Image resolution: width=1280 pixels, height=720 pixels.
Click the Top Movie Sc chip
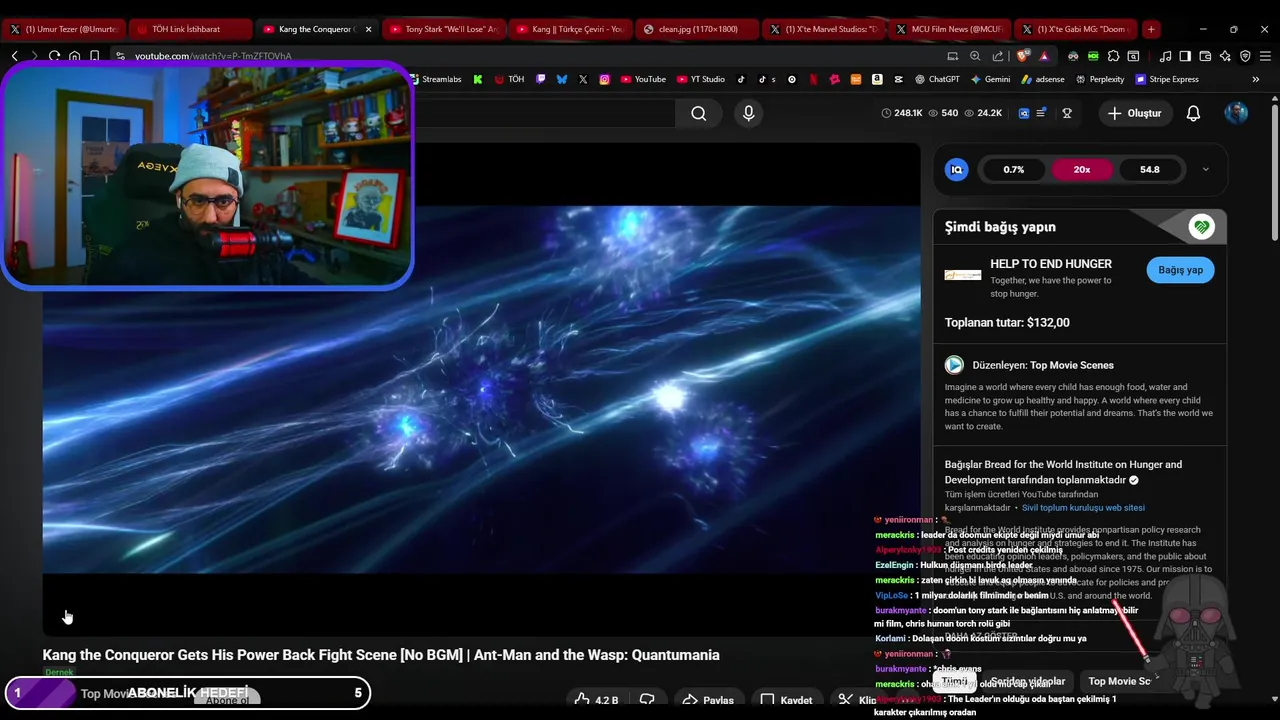point(1121,681)
